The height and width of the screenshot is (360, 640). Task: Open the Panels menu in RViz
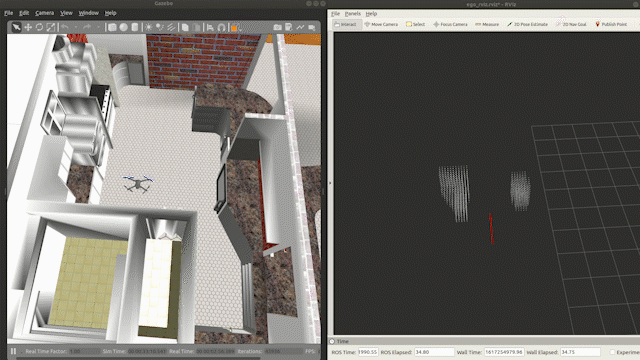[x=353, y=13]
